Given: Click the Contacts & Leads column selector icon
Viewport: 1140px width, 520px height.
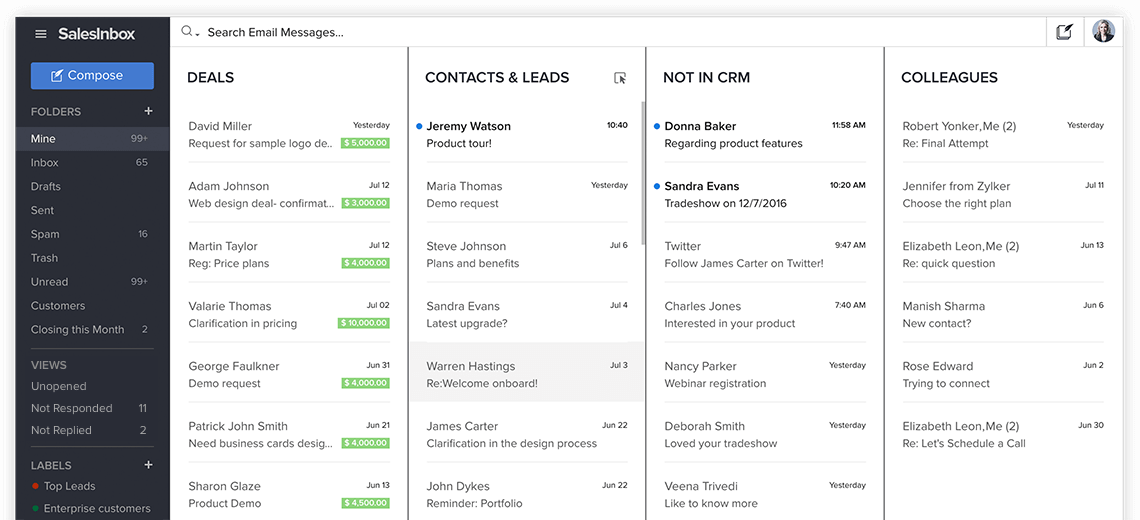Looking at the screenshot, I should [620, 78].
